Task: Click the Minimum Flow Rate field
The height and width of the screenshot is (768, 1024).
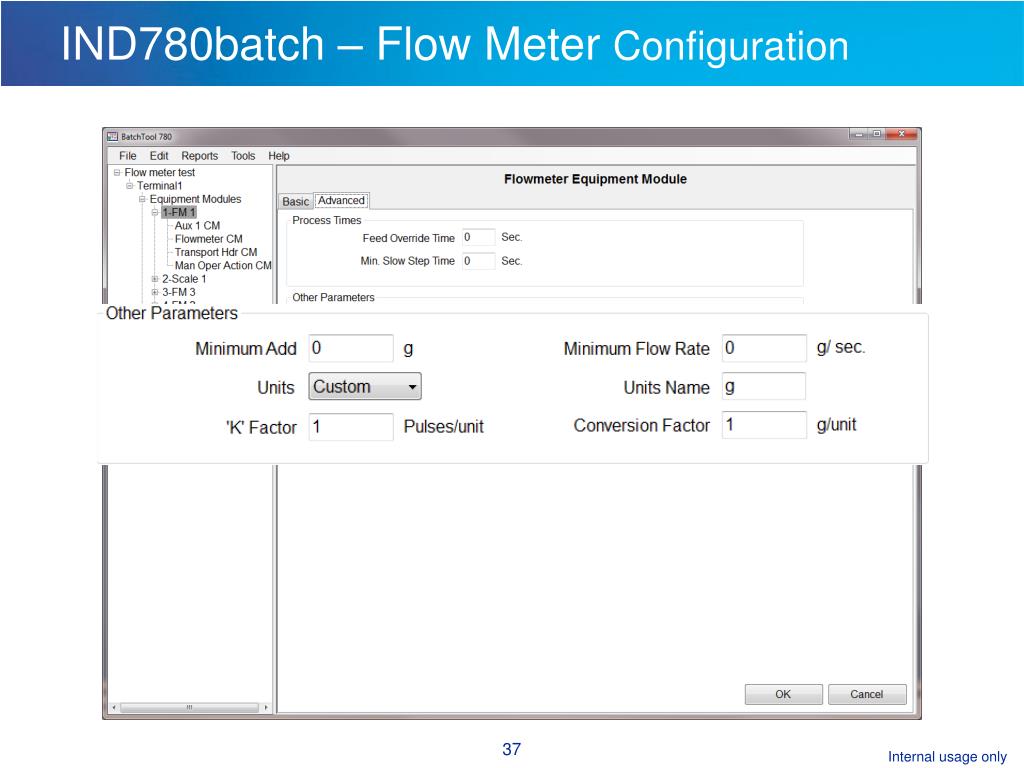Action: [764, 348]
